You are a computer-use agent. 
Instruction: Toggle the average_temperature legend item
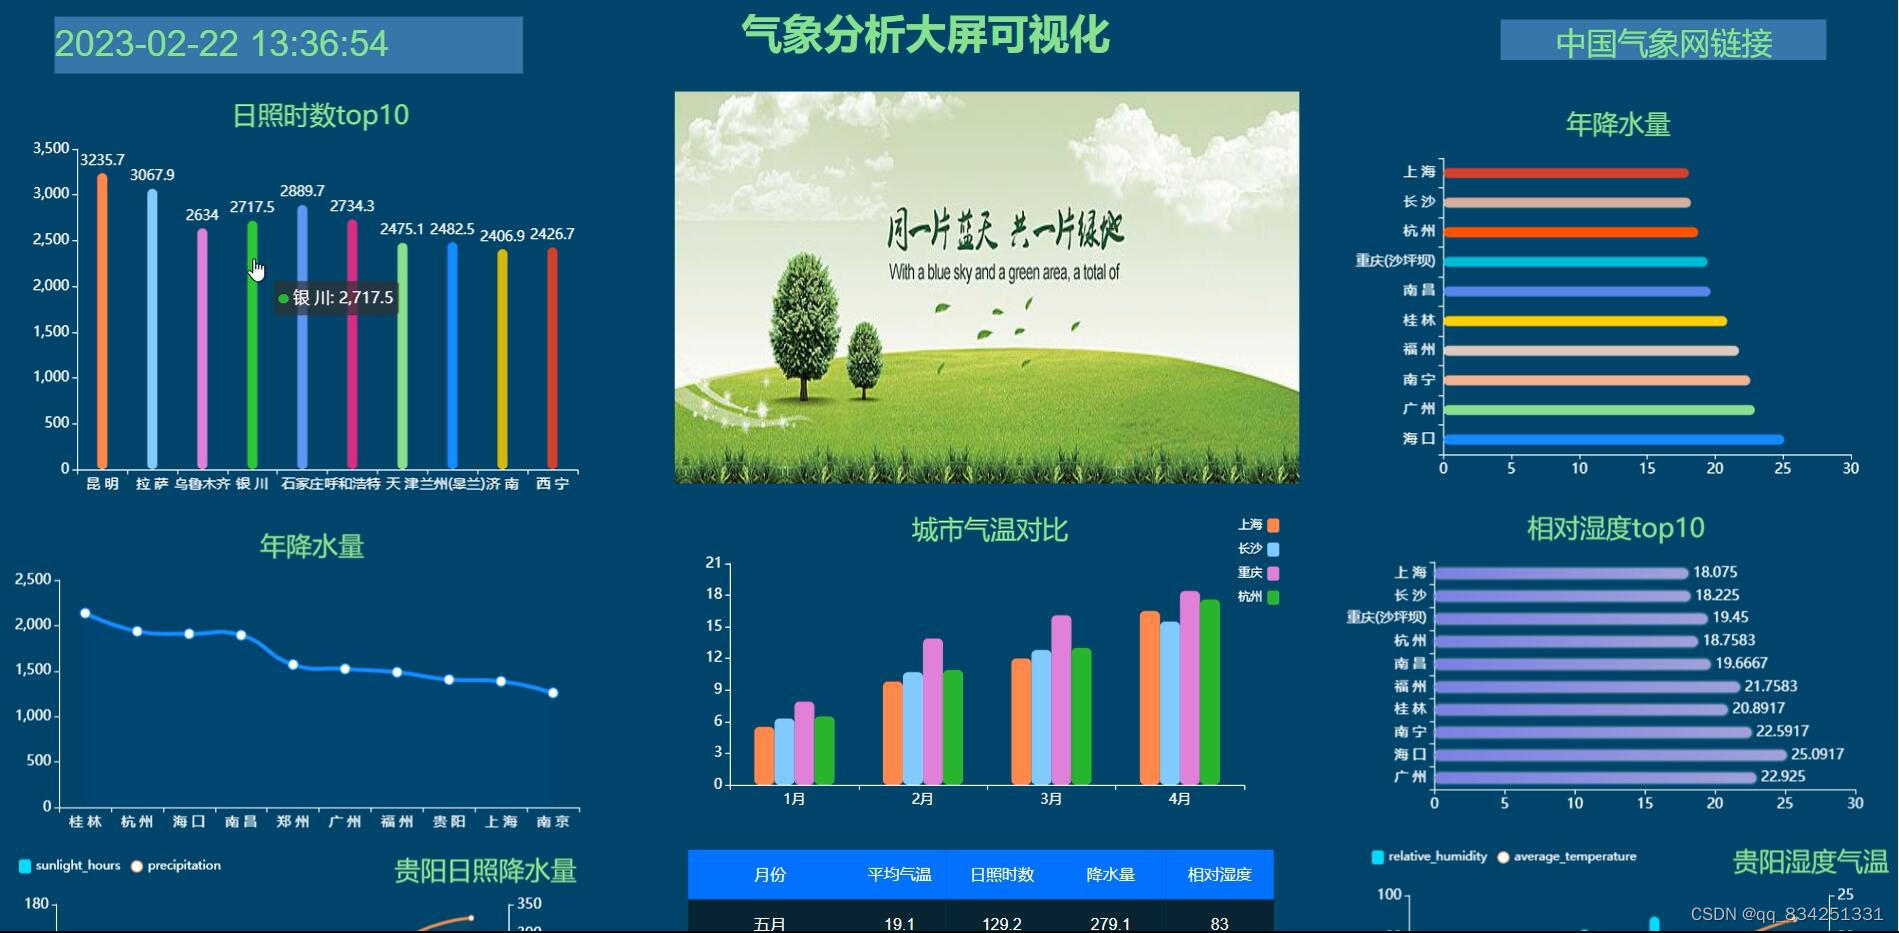(1567, 857)
